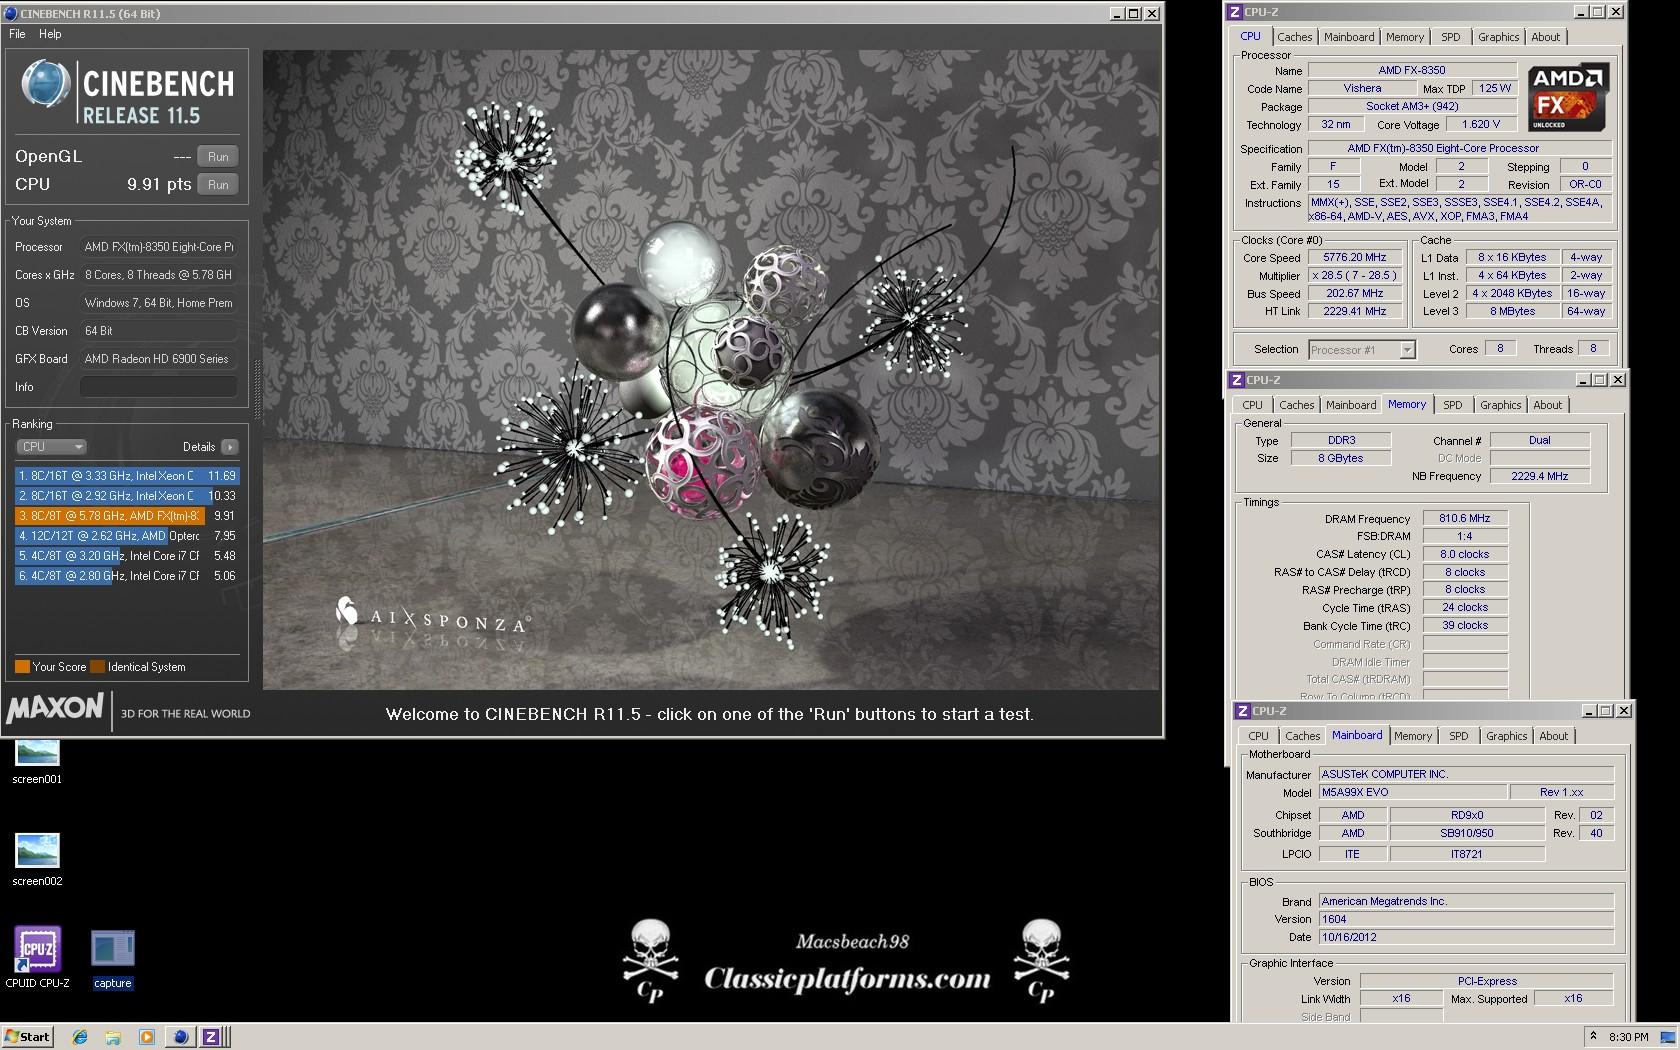Image resolution: width=1680 pixels, height=1050 pixels.
Task: Click the BIOS Date 10/16/2012 field
Action: click(1466, 938)
